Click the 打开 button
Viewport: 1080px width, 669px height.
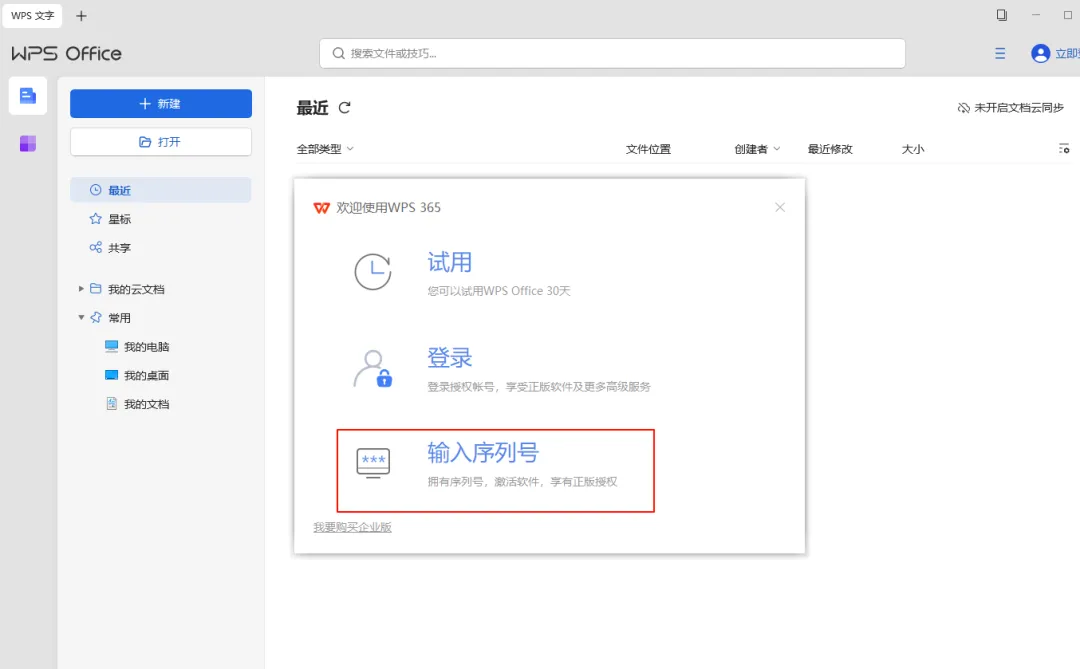tap(160, 142)
